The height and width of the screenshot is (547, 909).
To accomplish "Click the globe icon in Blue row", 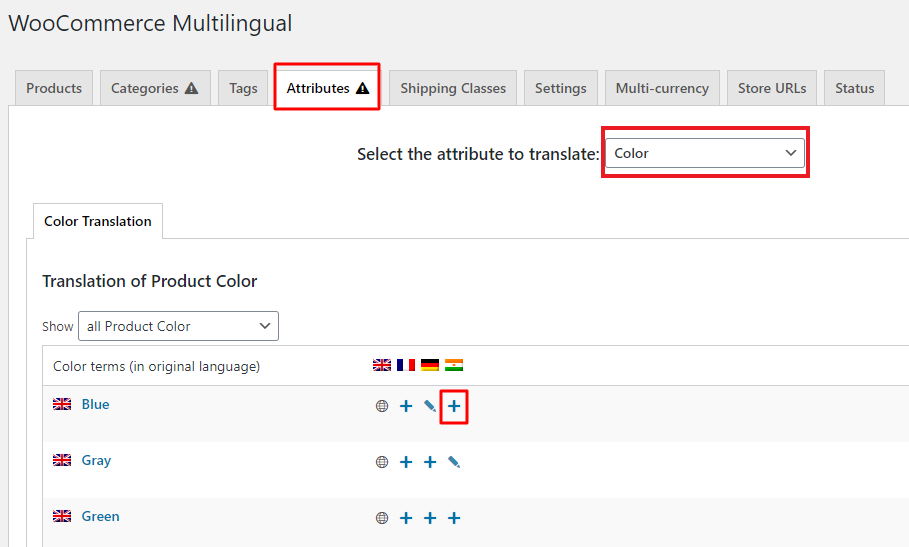I will (382, 406).
